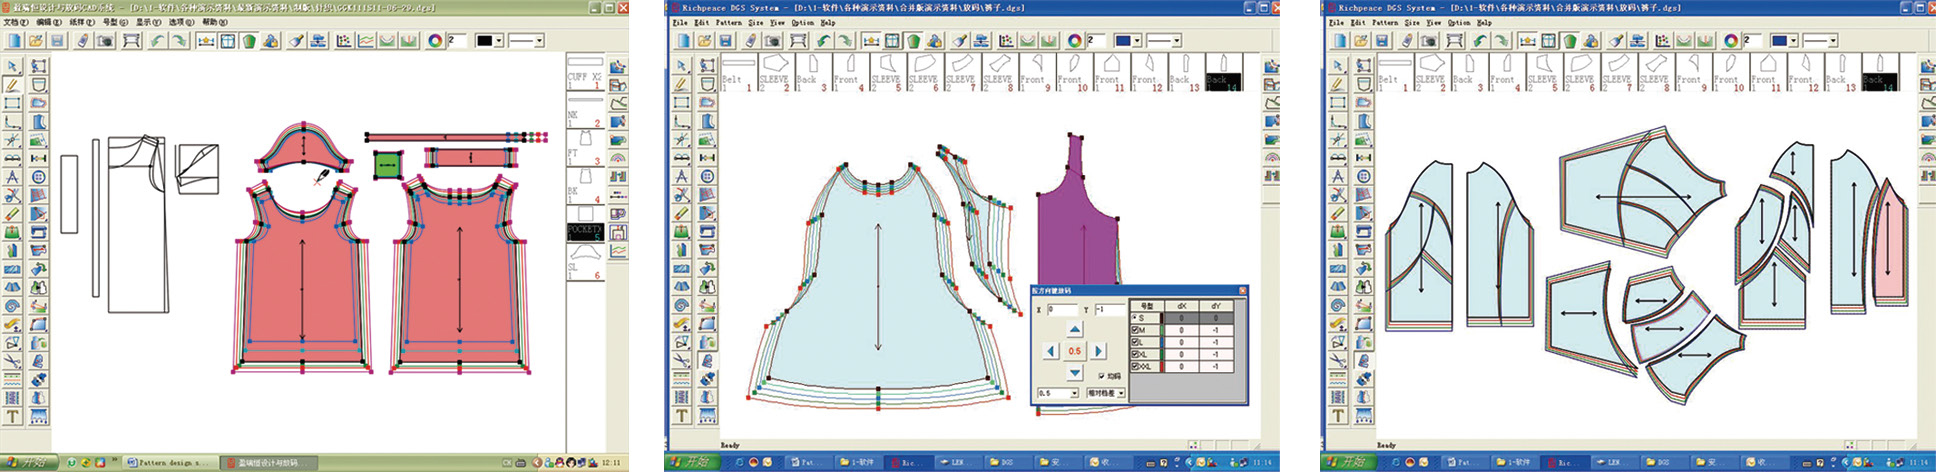This screenshot has width=1936, height=472.
Task: Click the undo arrow in the left window toolbar
Action: [157, 41]
